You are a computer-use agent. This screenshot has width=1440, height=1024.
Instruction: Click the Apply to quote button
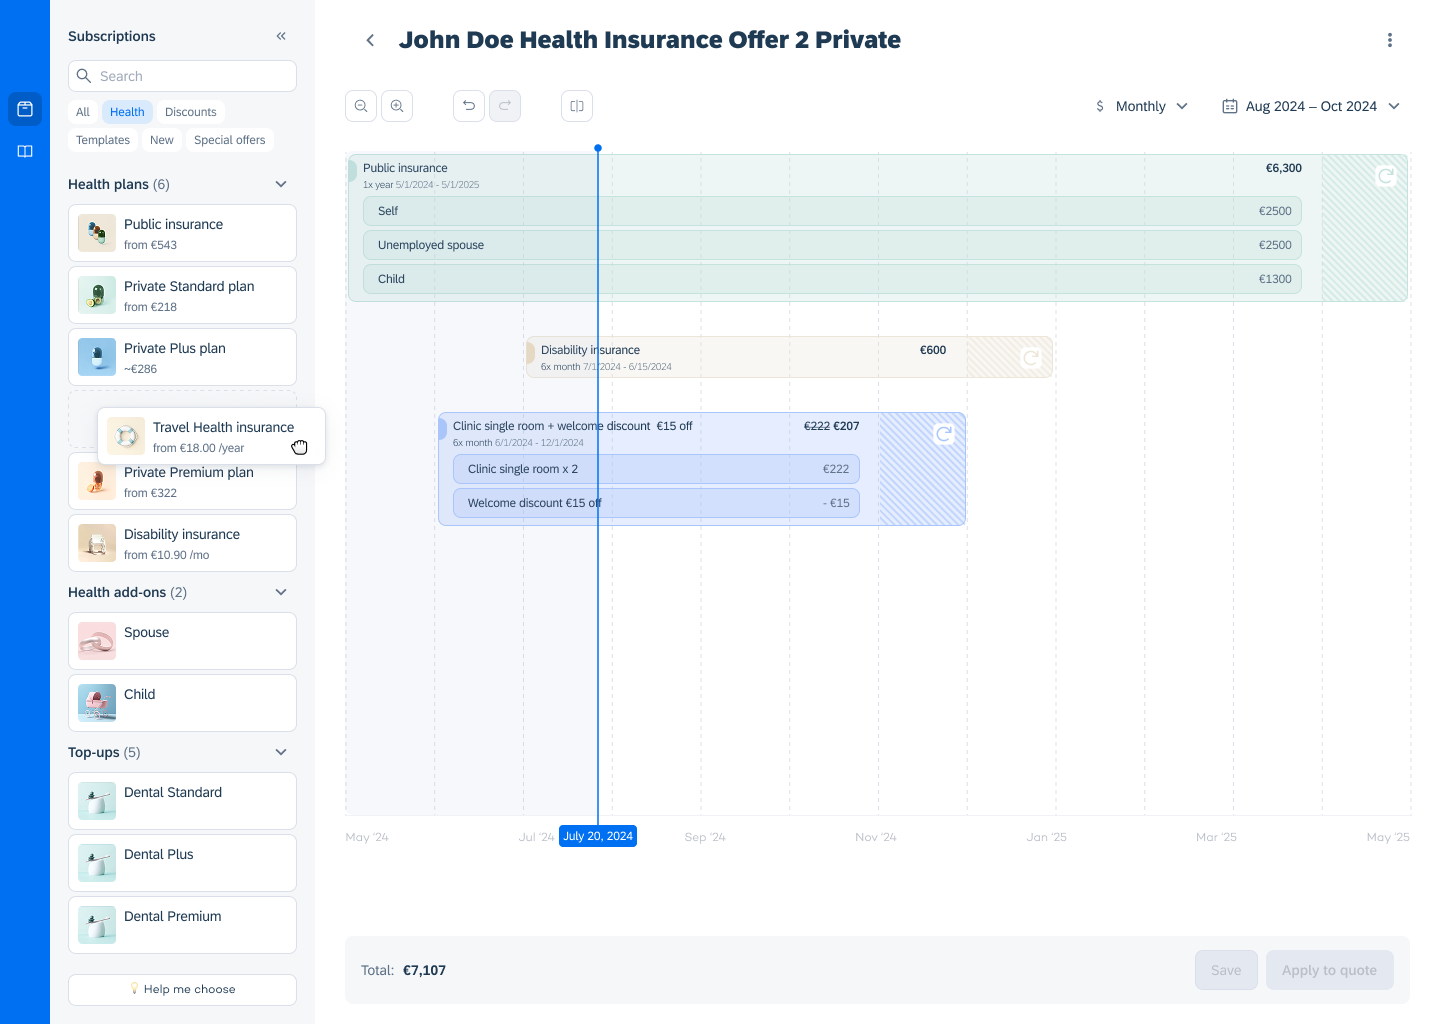pyautogui.click(x=1329, y=970)
